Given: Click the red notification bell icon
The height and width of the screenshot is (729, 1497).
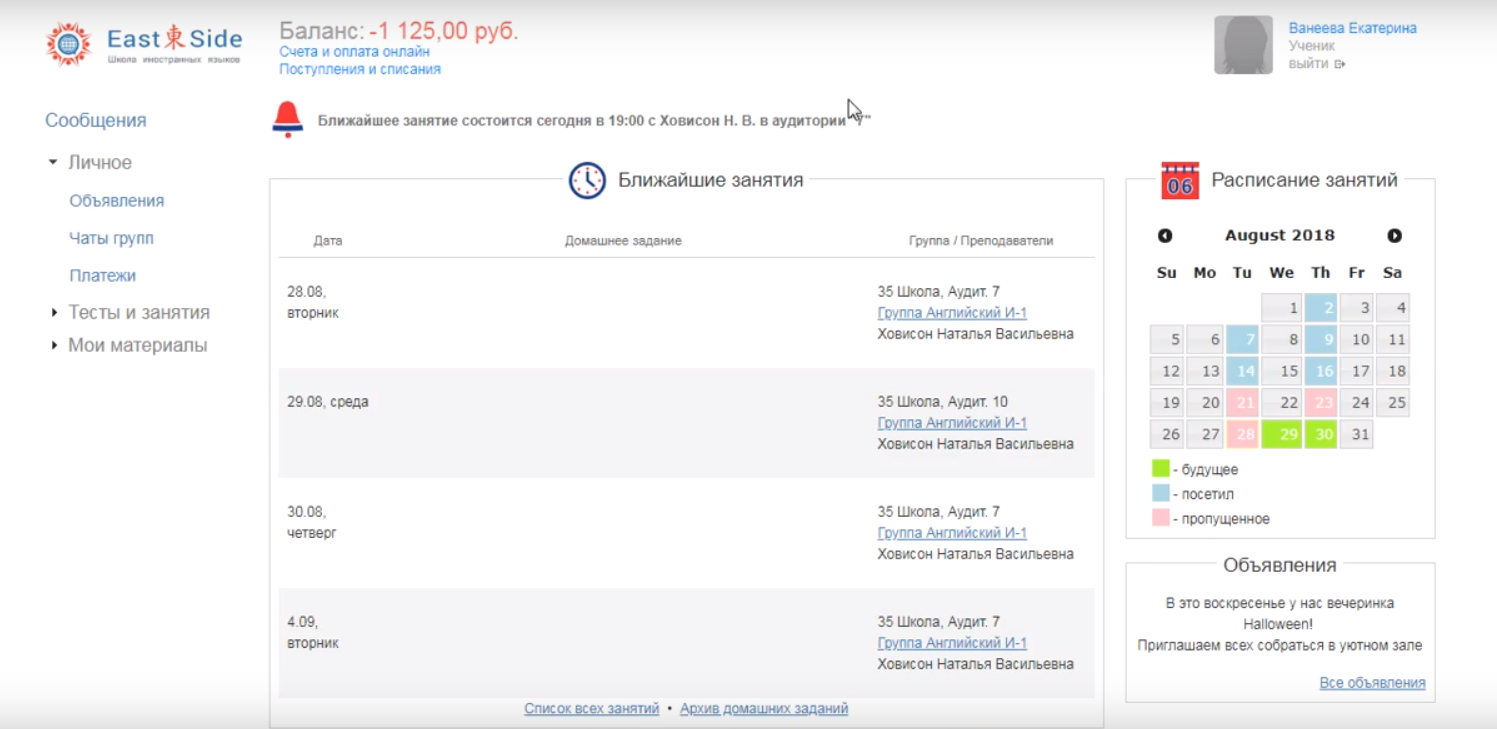Looking at the screenshot, I should [x=288, y=119].
